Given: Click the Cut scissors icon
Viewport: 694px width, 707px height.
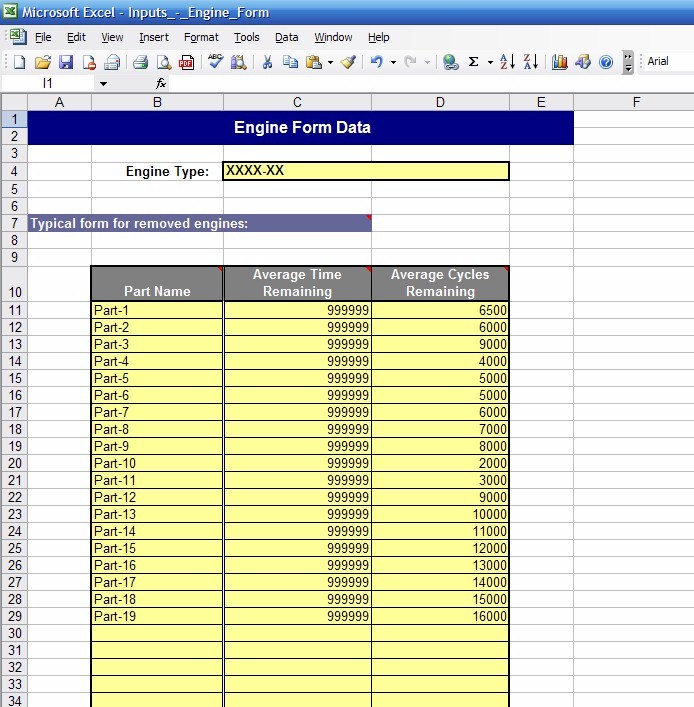Looking at the screenshot, I should 267,62.
